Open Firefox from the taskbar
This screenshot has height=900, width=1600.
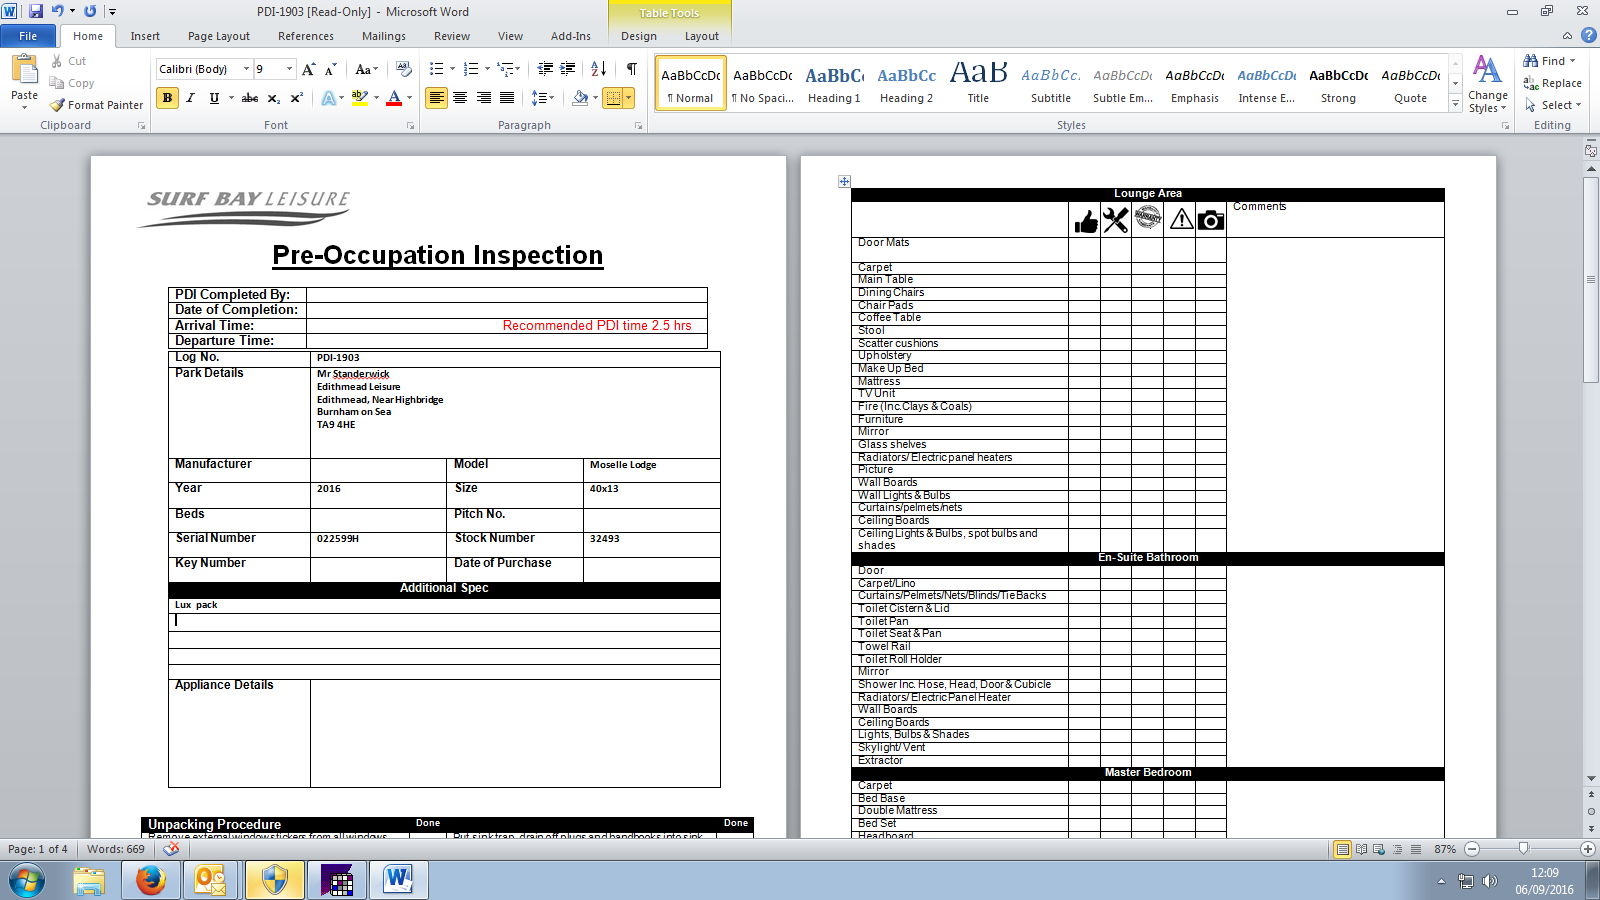pyautogui.click(x=151, y=880)
